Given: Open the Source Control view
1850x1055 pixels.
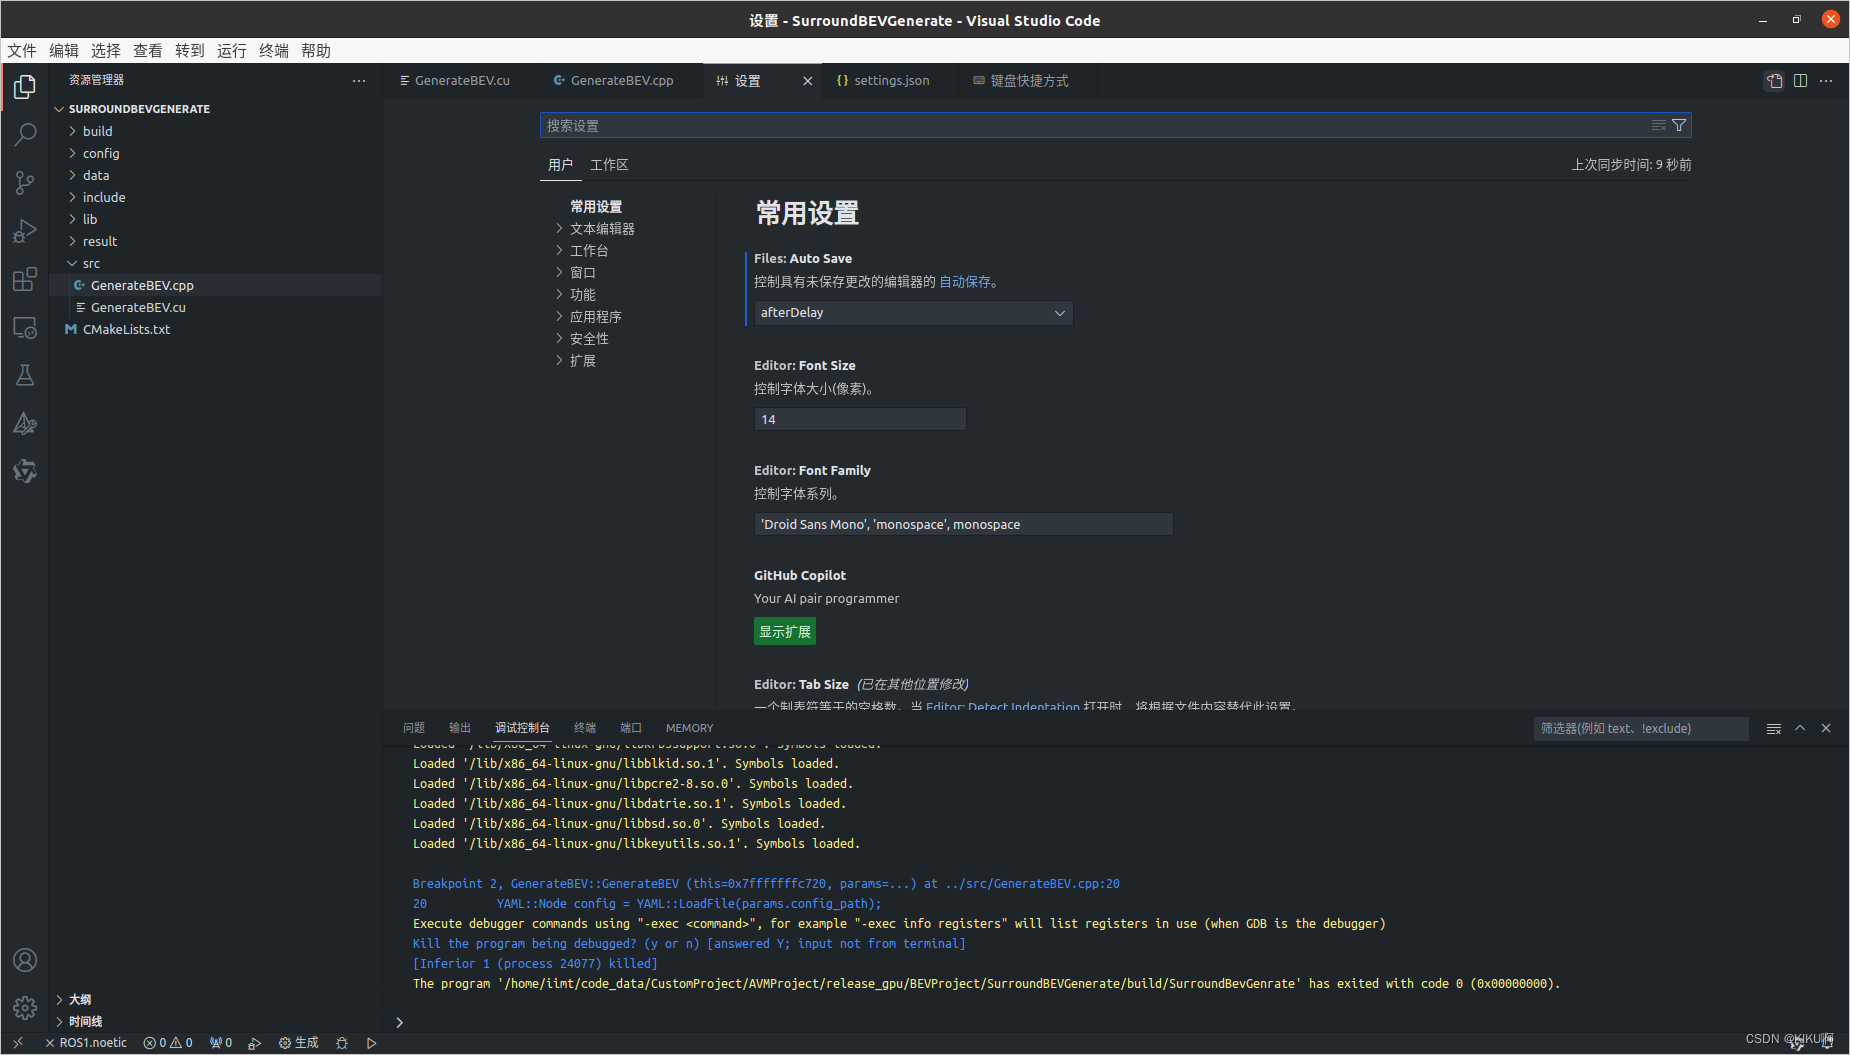Looking at the screenshot, I should (x=24, y=182).
